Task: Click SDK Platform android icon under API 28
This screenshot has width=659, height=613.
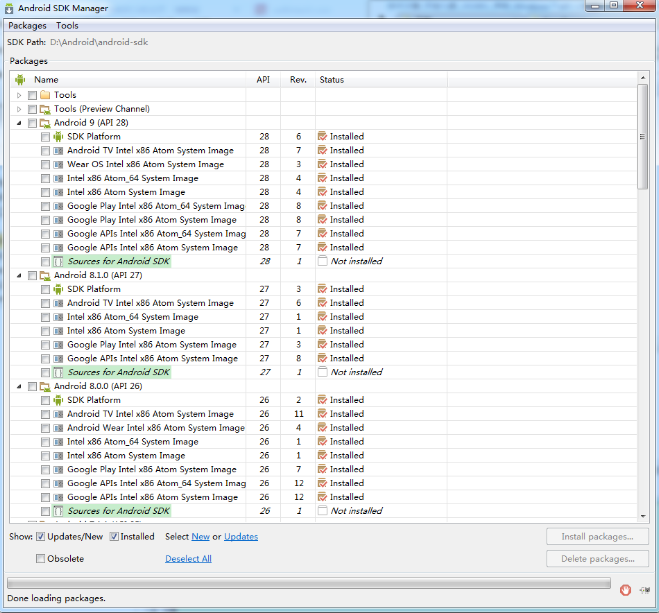Action: click(58, 137)
